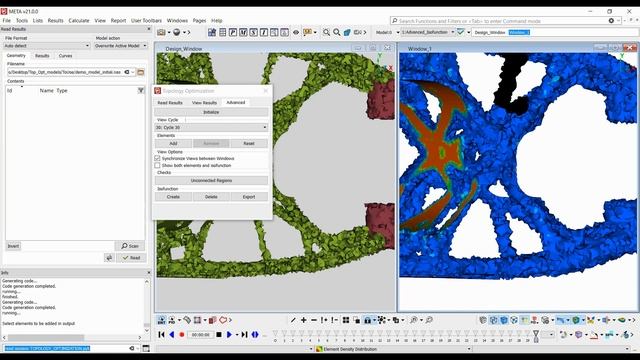The width and height of the screenshot is (640, 360).
Task: Click the current-state hourglass timeline marker
Action: coord(536,336)
